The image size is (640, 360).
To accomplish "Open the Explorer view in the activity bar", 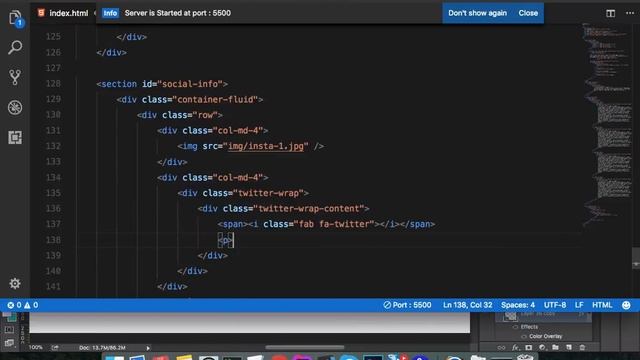I will [x=15, y=18].
